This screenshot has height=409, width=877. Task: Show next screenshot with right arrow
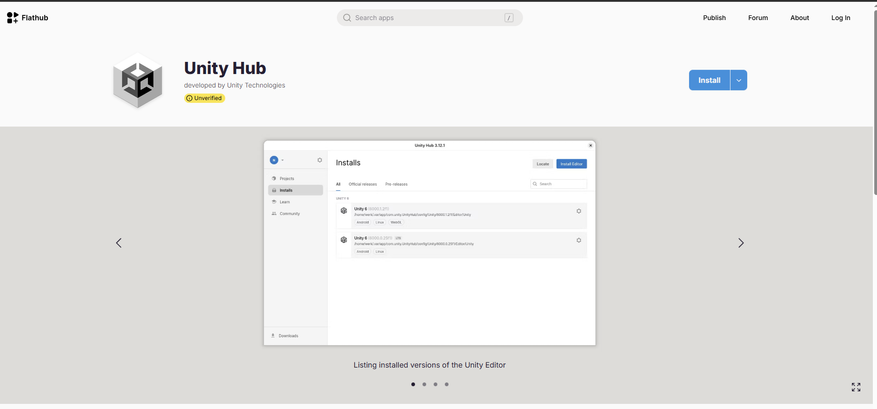pyautogui.click(x=741, y=243)
